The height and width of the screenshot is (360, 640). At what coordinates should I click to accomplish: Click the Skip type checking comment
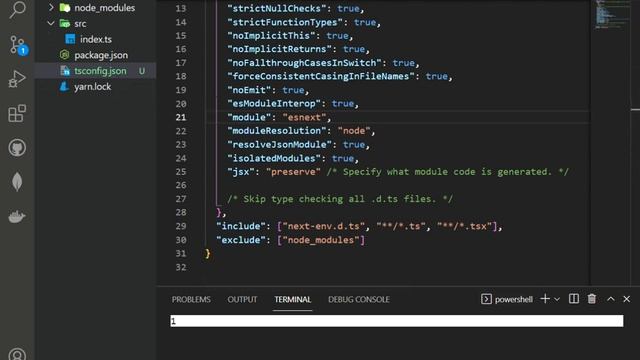(340, 199)
